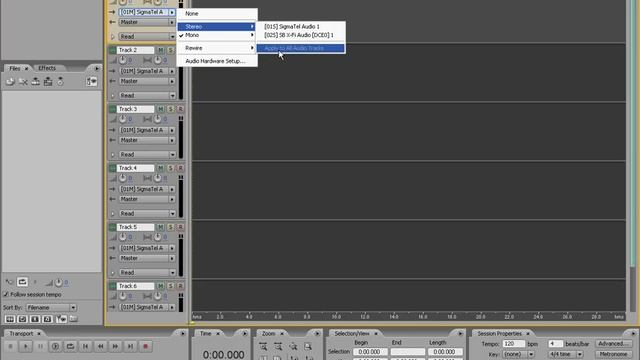The height and width of the screenshot is (360, 640).
Task: Click the Advanced... button
Action: tap(613, 344)
